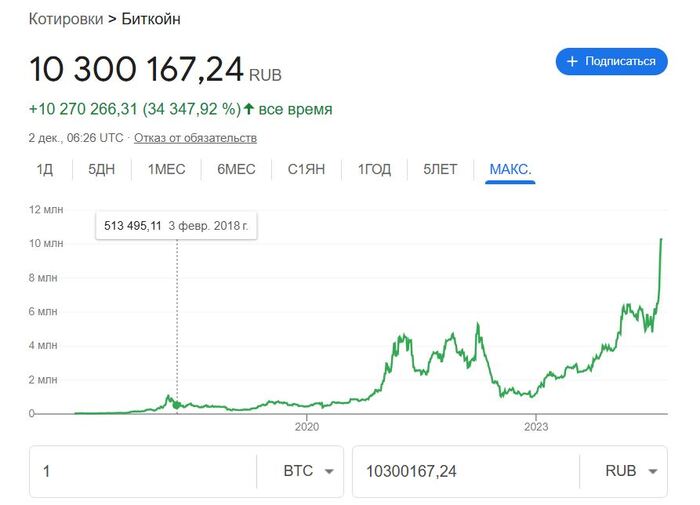Select the 6МЕС range tab
This screenshot has height=505, width=700.
pos(236,169)
